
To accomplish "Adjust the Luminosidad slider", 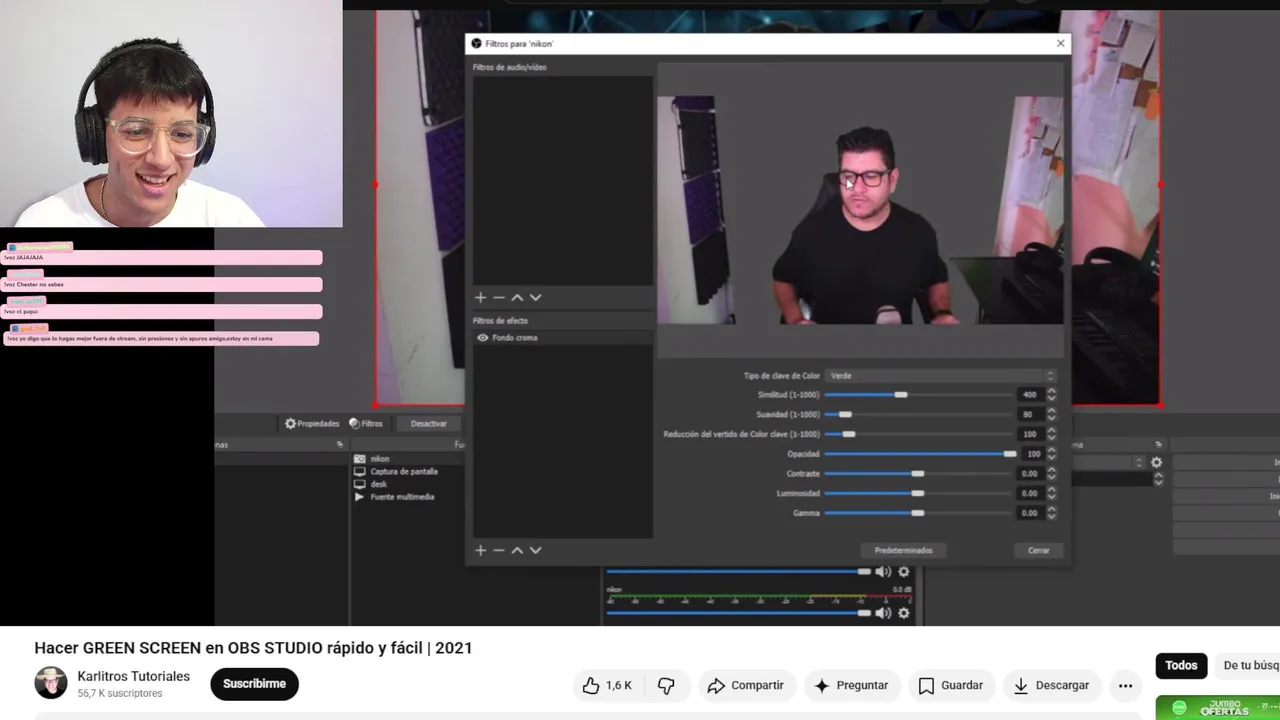I will point(918,493).
